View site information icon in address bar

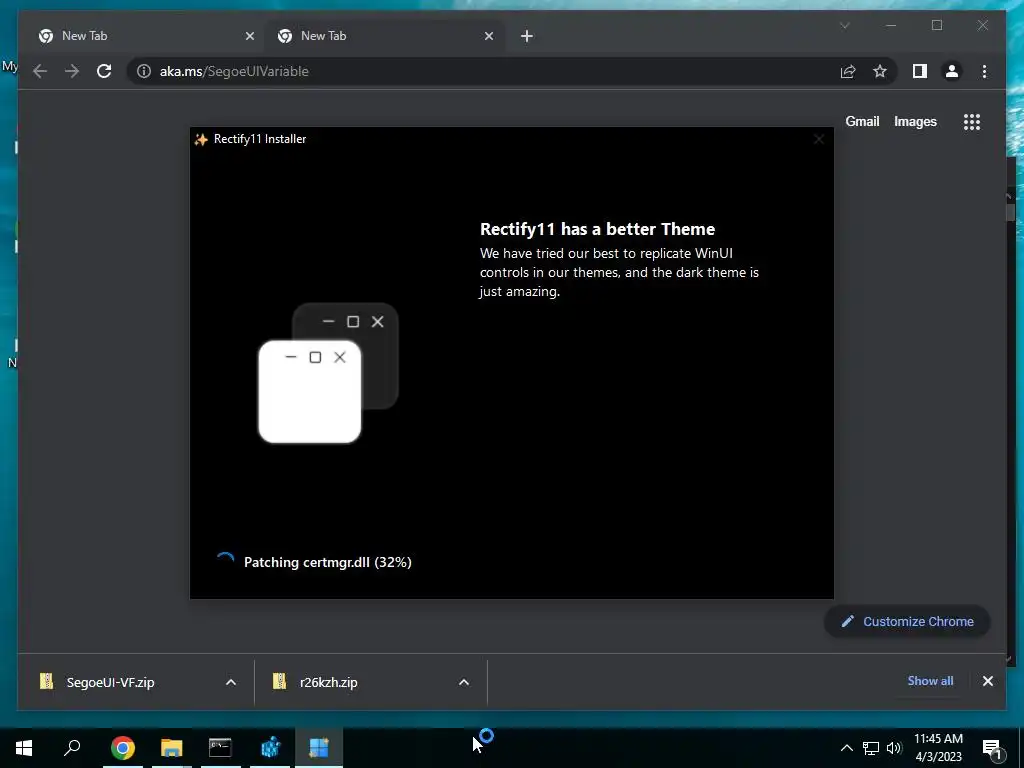point(144,71)
